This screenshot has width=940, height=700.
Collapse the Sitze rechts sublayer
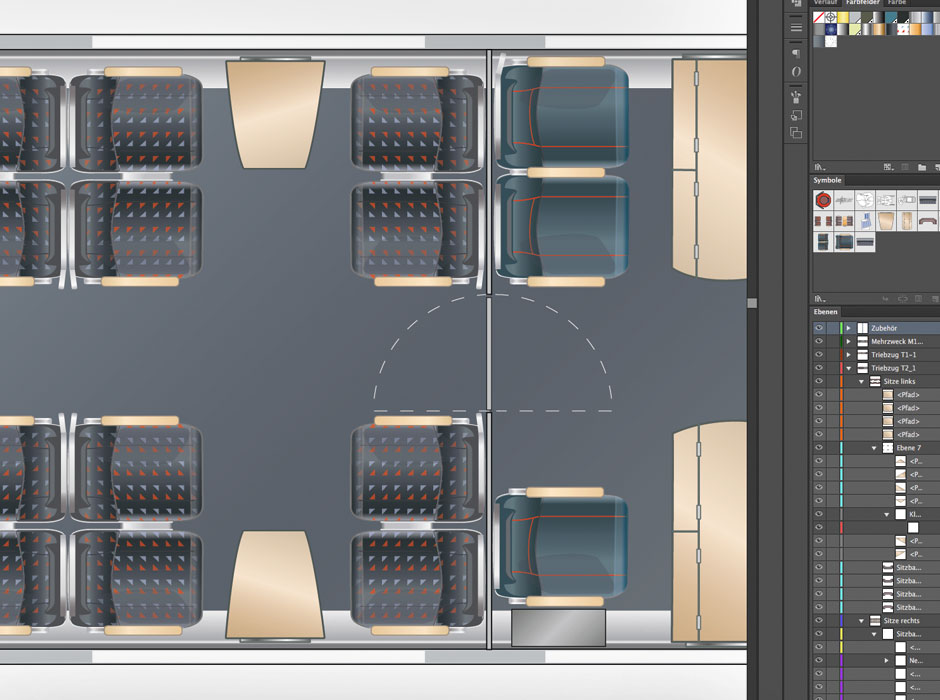[861, 620]
